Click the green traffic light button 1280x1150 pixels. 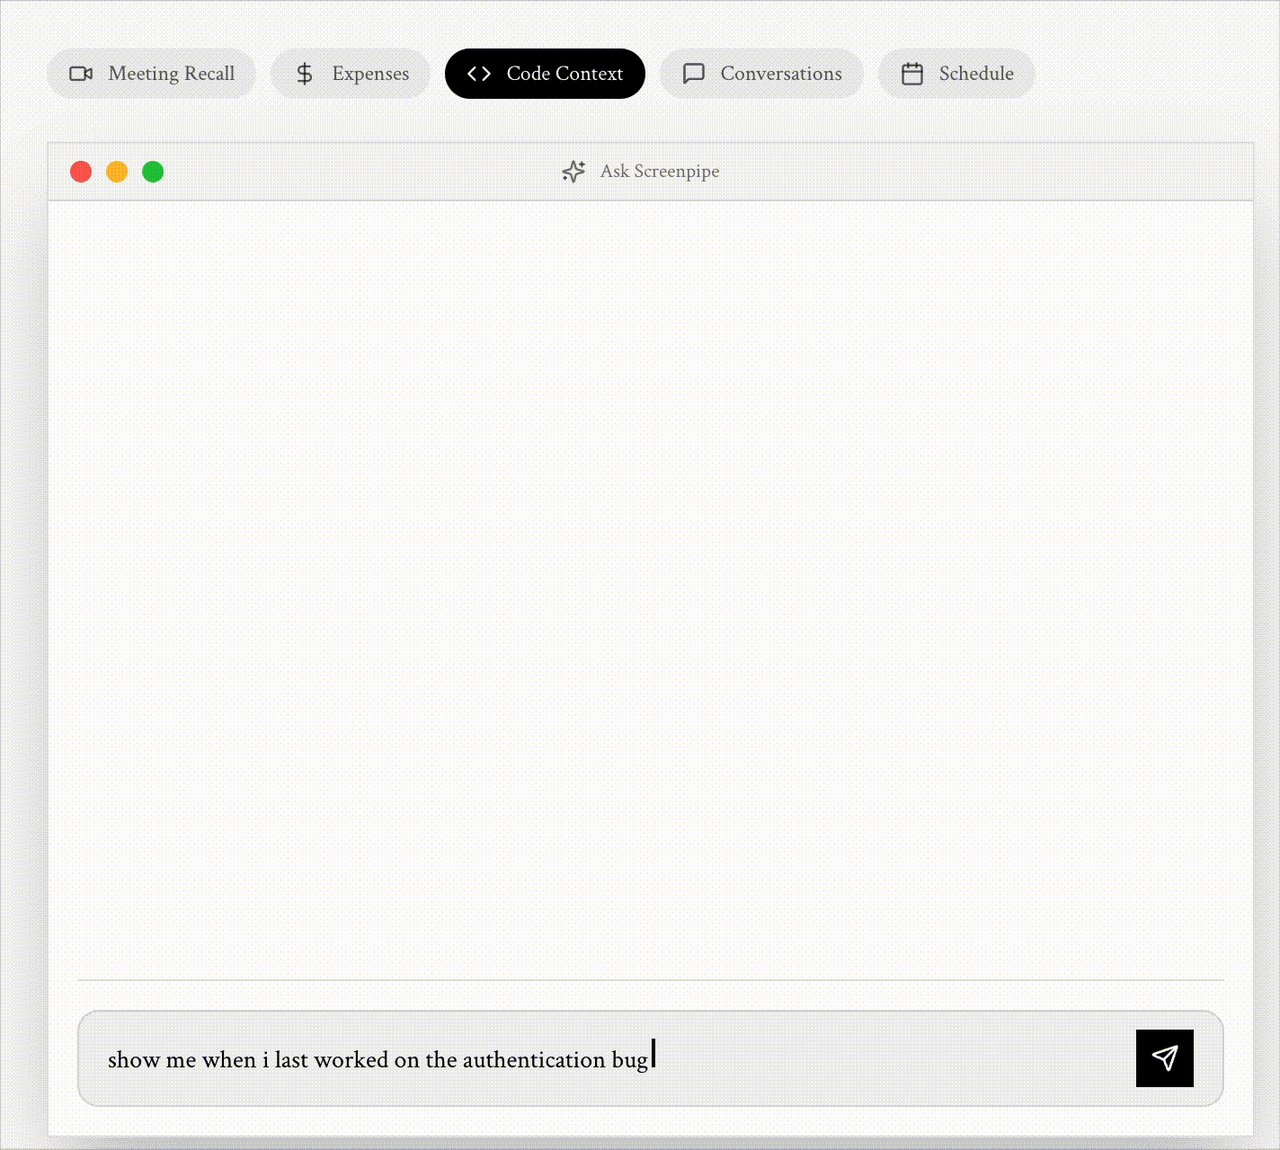pos(153,171)
